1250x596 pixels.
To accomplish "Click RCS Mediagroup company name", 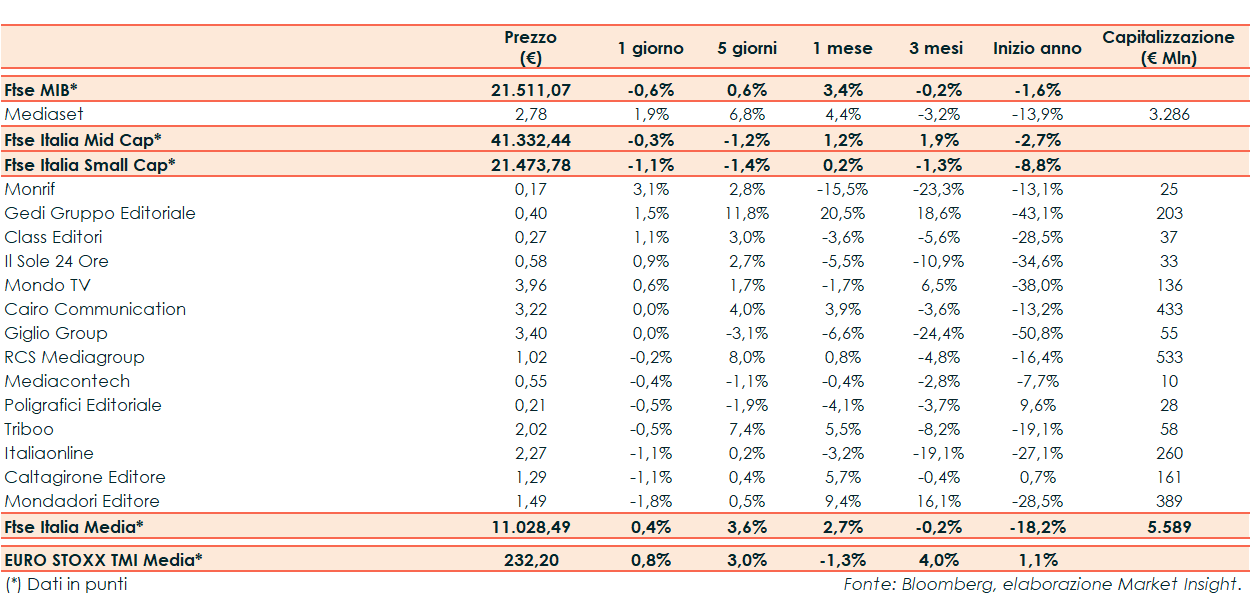I will point(75,357).
